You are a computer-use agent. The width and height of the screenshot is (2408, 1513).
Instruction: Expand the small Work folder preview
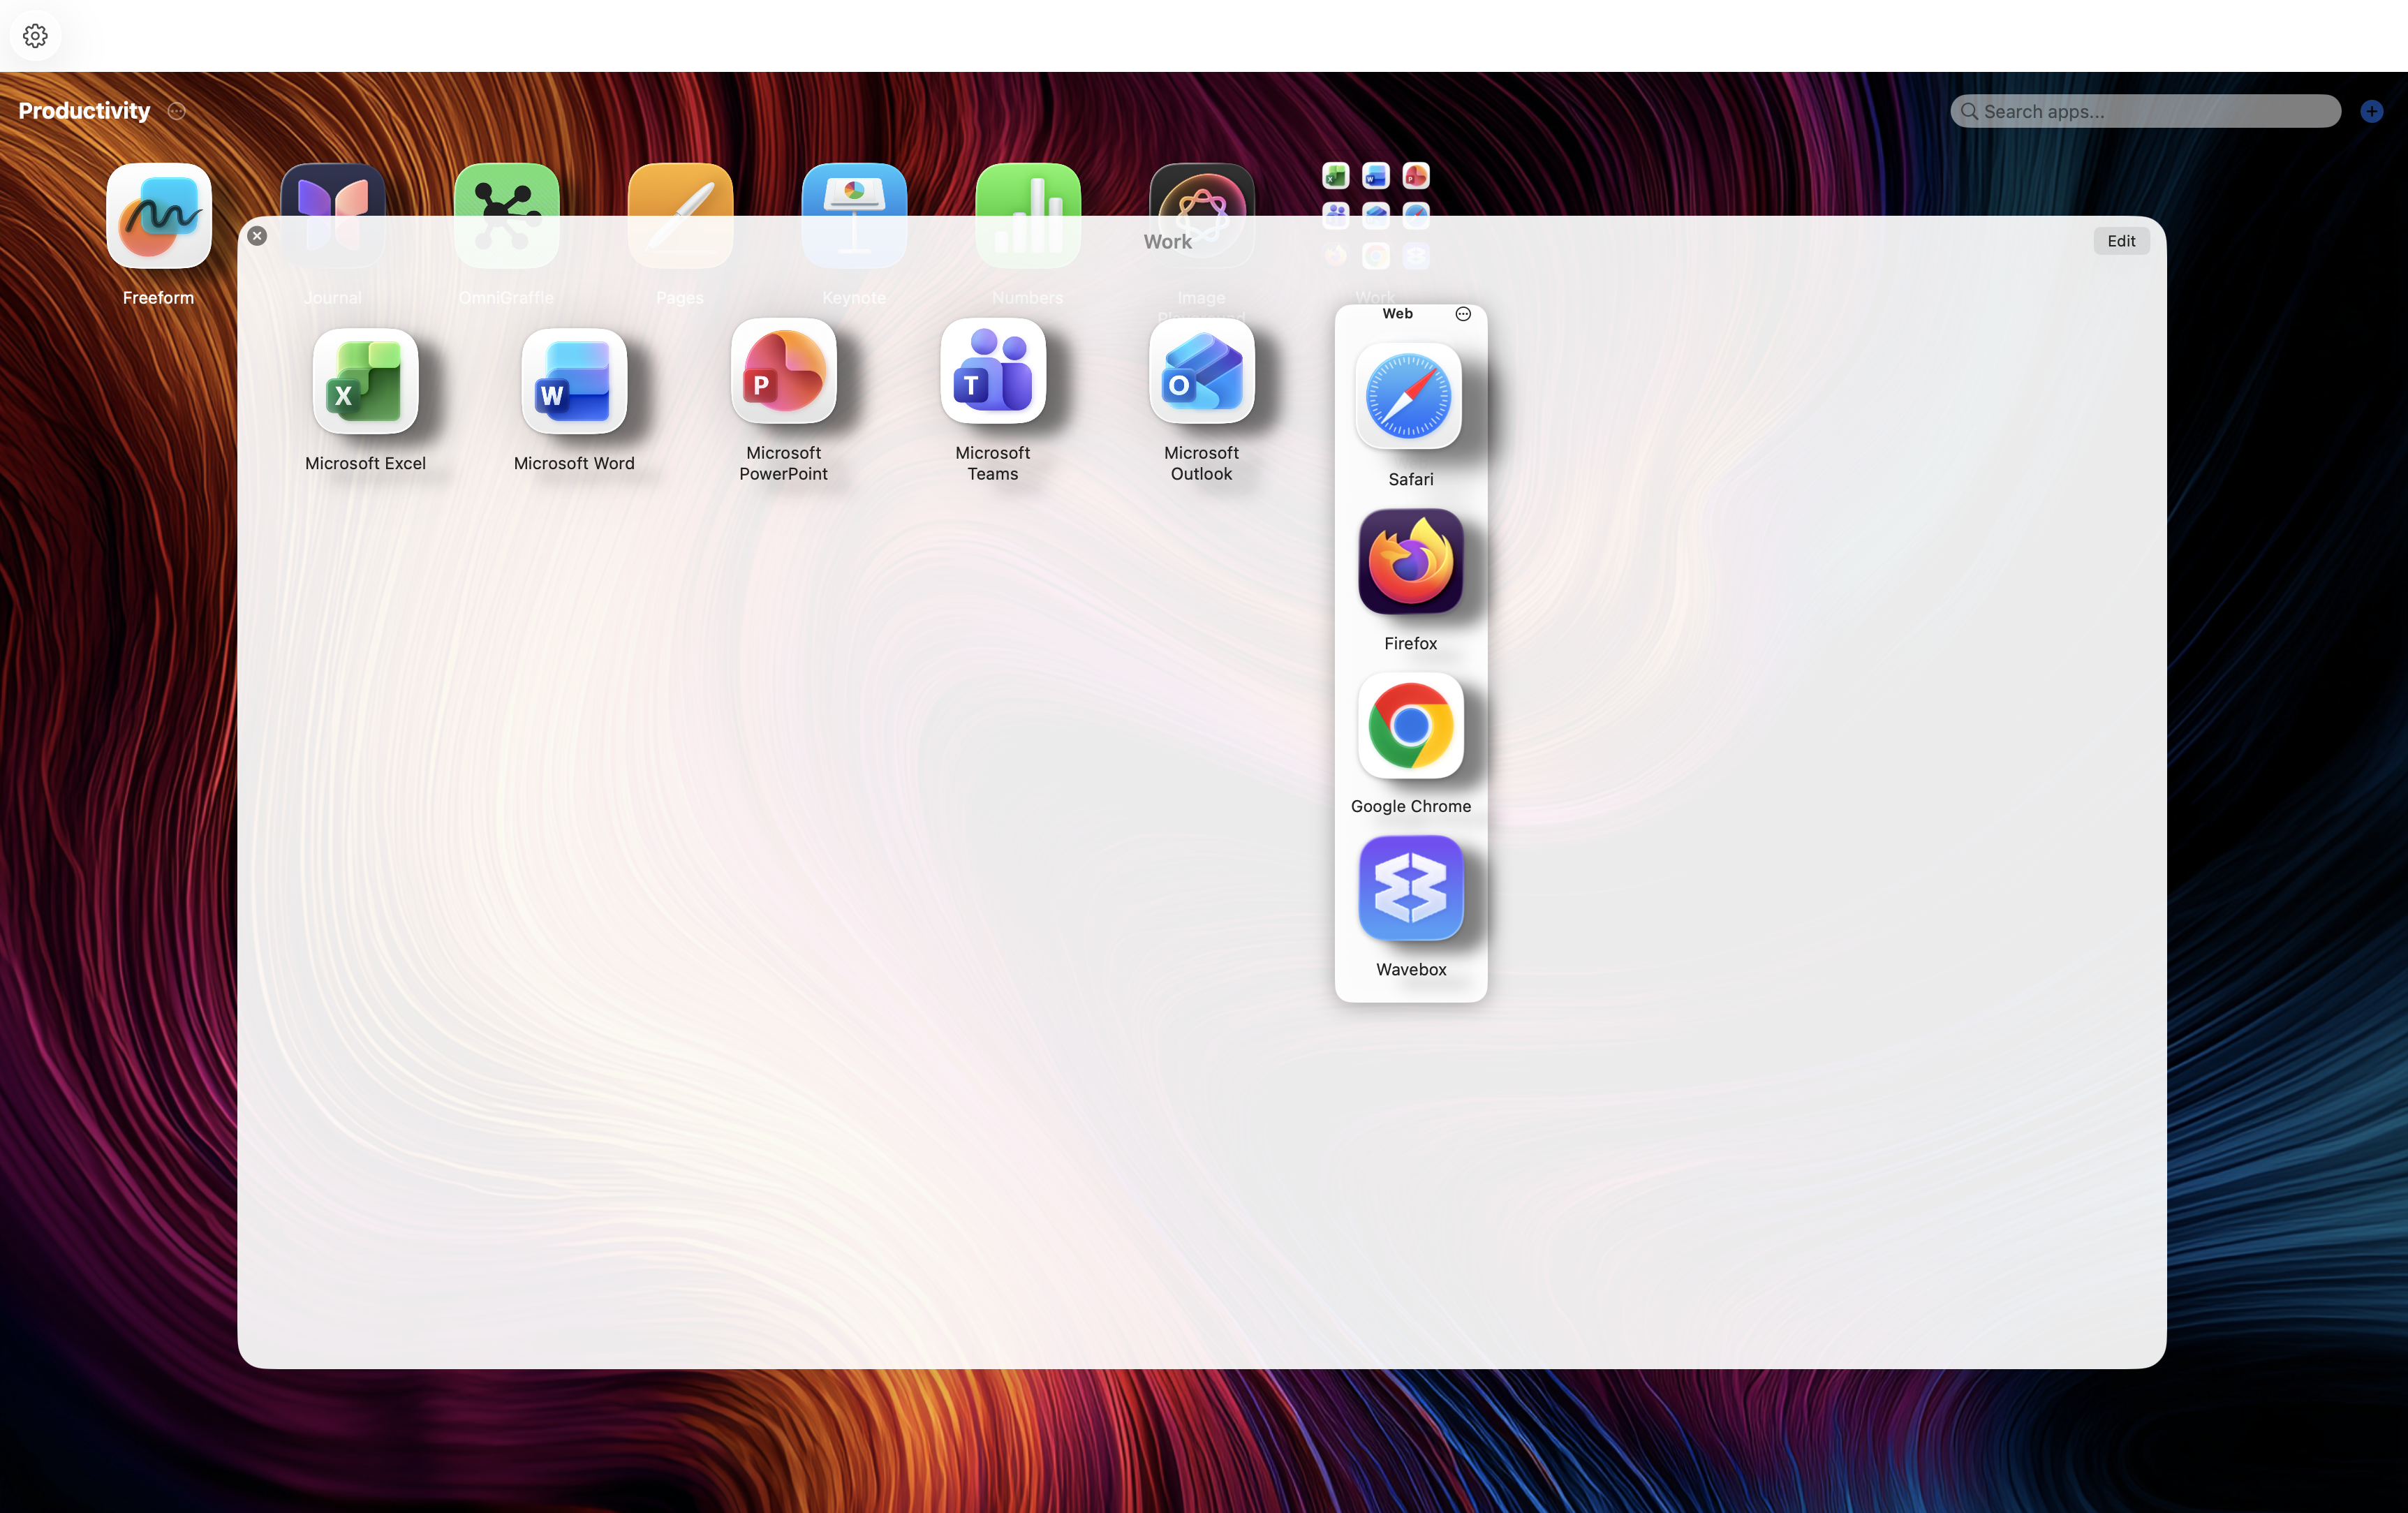1375,216
